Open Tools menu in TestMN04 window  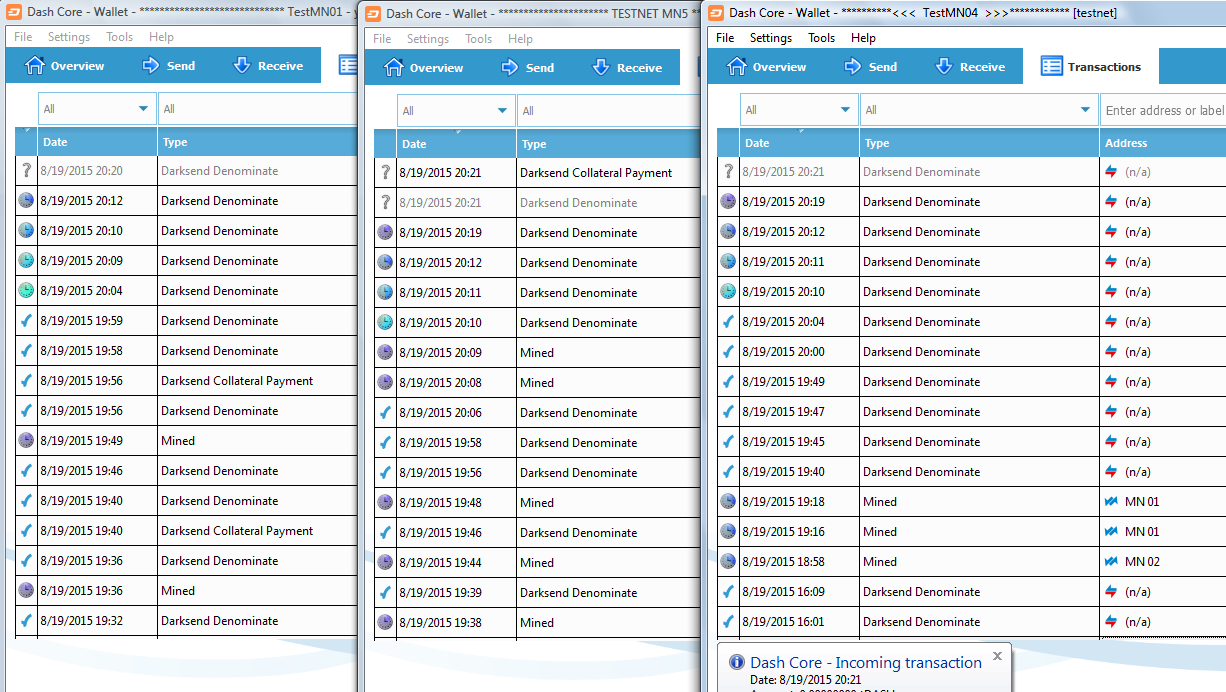click(x=822, y=38)
